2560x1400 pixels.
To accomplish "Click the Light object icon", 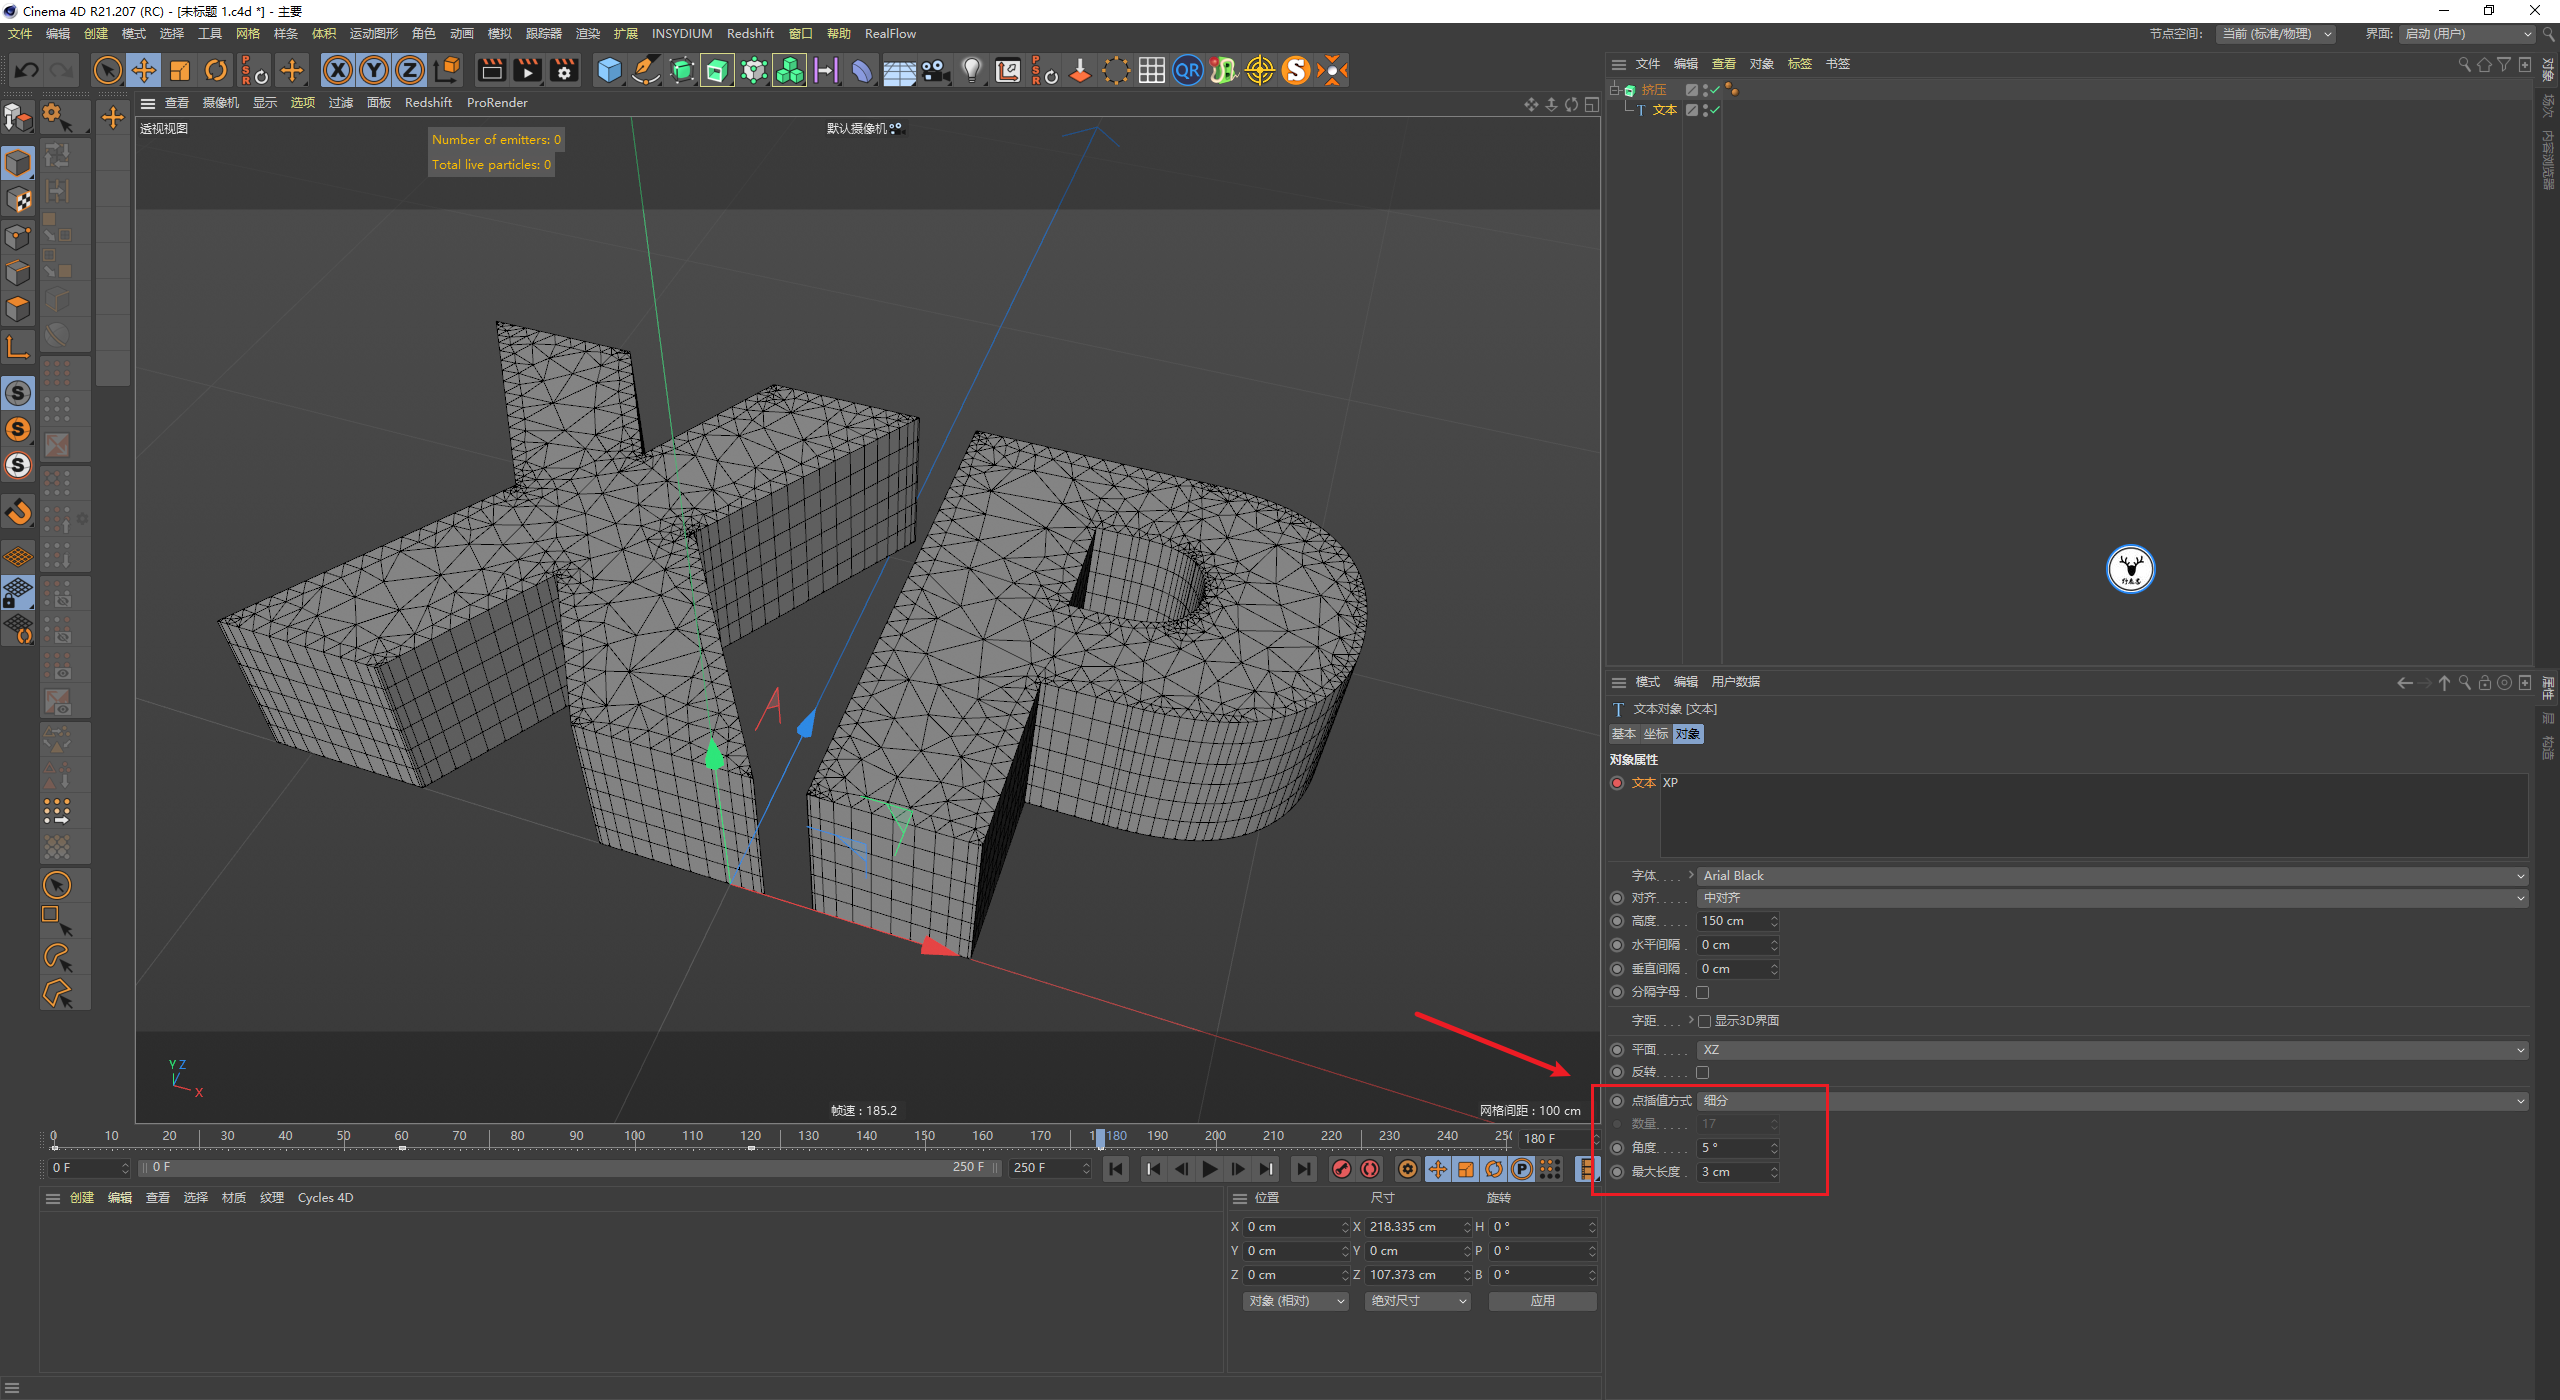I will 971,70.
